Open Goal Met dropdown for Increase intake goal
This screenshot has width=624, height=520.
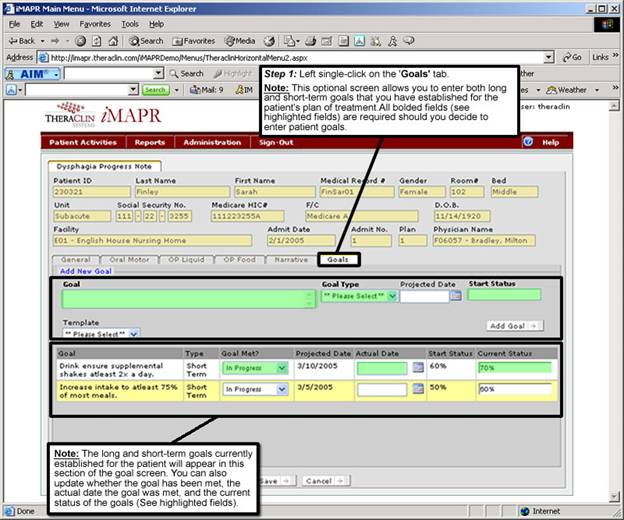(x=255, y=389)
